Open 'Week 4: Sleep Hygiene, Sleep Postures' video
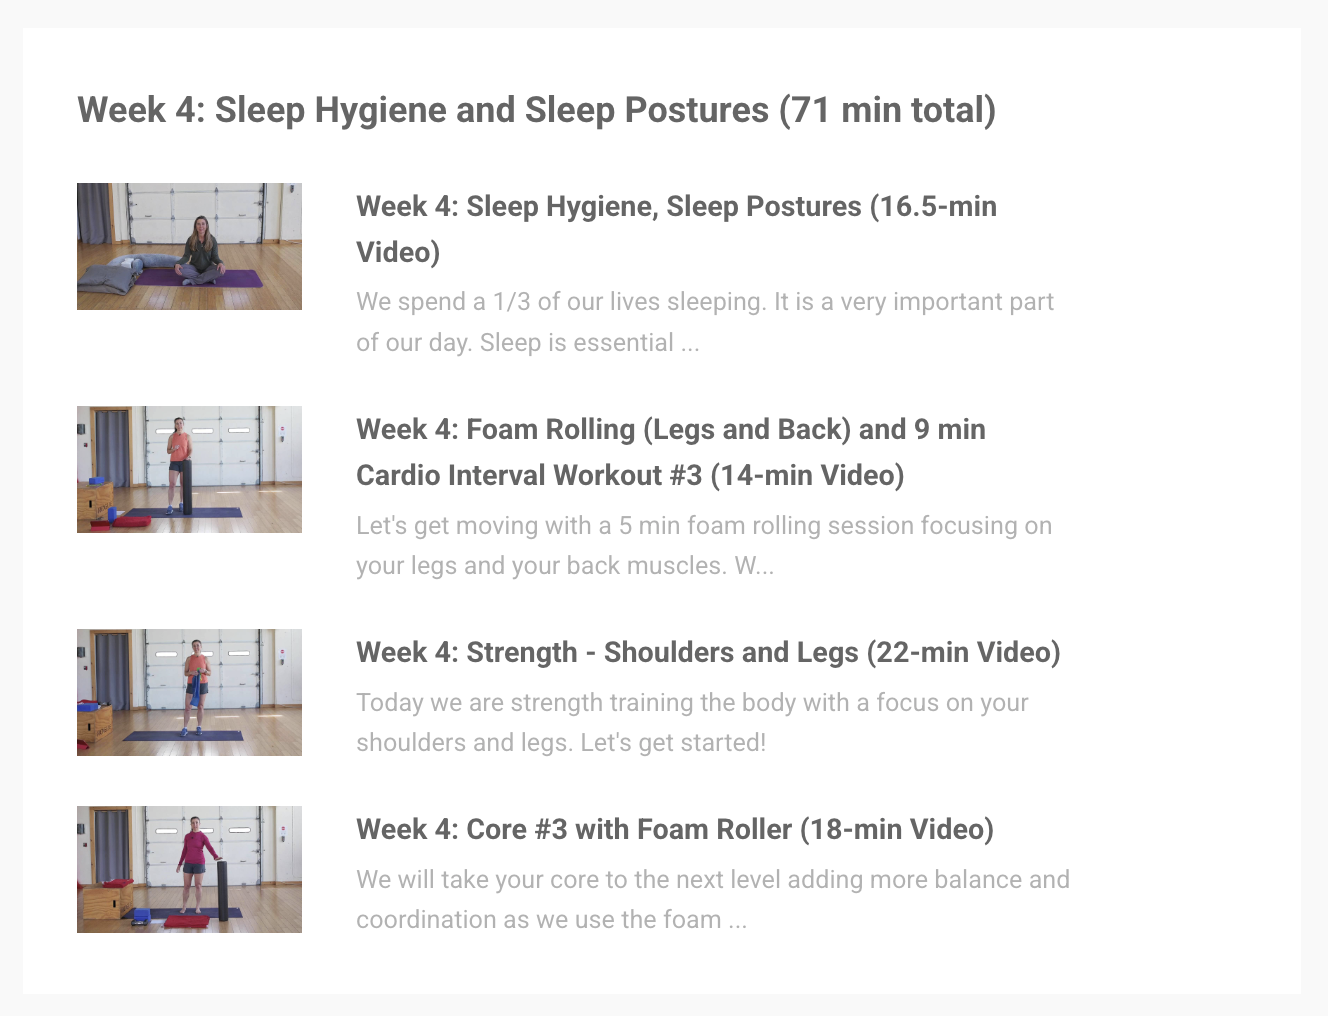This screenshot has width=1328, height=1016. point(676,229)
